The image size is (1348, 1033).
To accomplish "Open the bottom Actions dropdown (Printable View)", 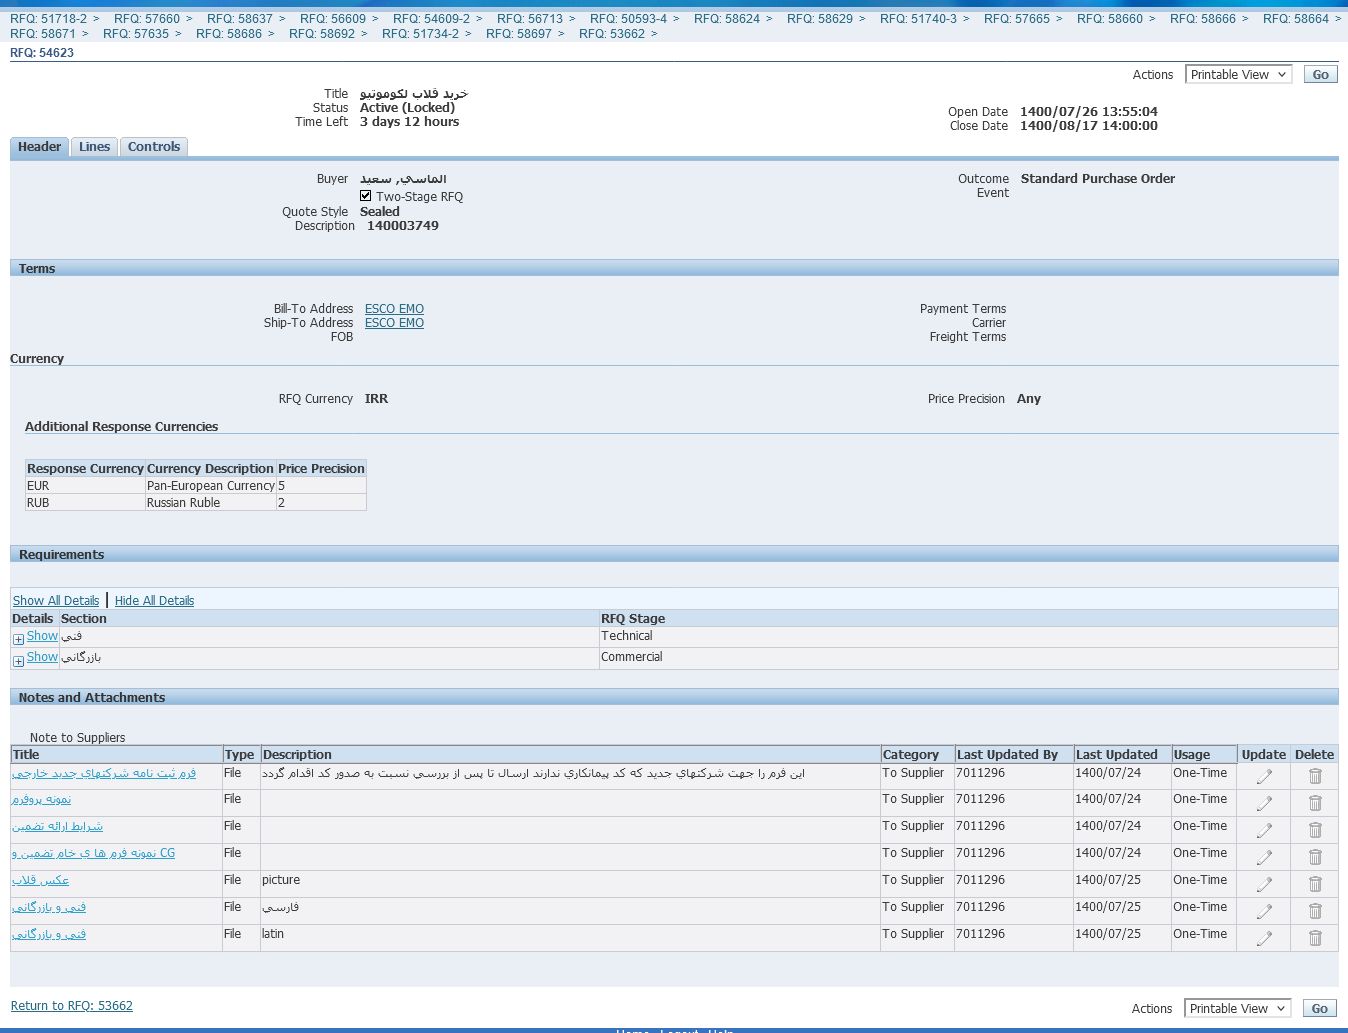I will [1237, 1008].
